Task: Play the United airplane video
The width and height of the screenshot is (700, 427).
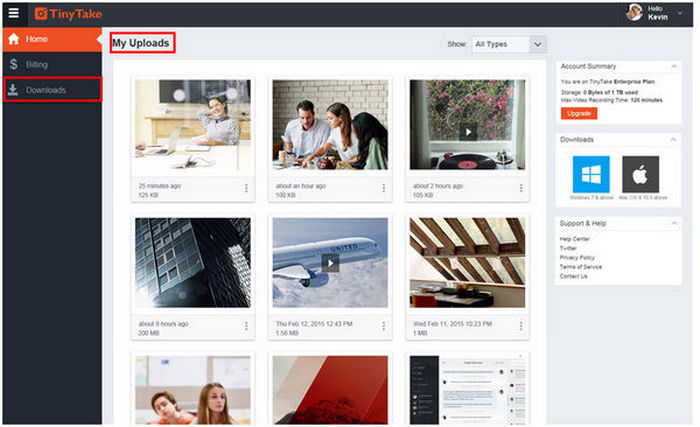Action: pyautogui.click(x=330, y=262)
